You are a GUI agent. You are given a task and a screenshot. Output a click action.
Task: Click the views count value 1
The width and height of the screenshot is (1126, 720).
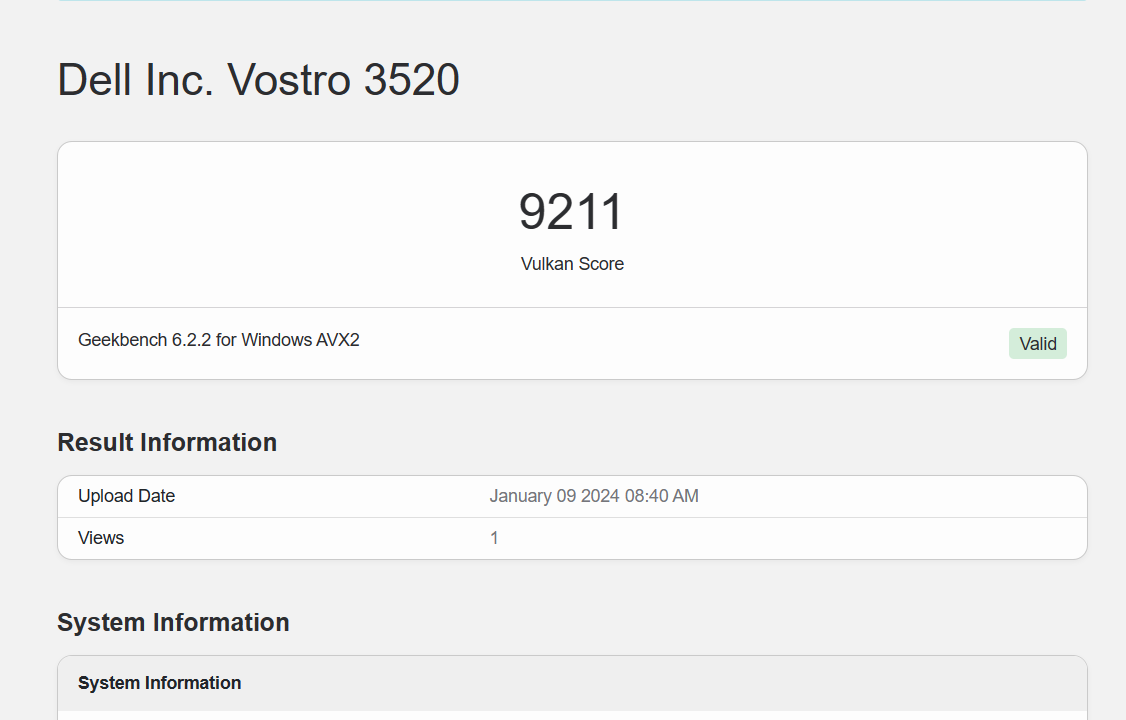494,538
